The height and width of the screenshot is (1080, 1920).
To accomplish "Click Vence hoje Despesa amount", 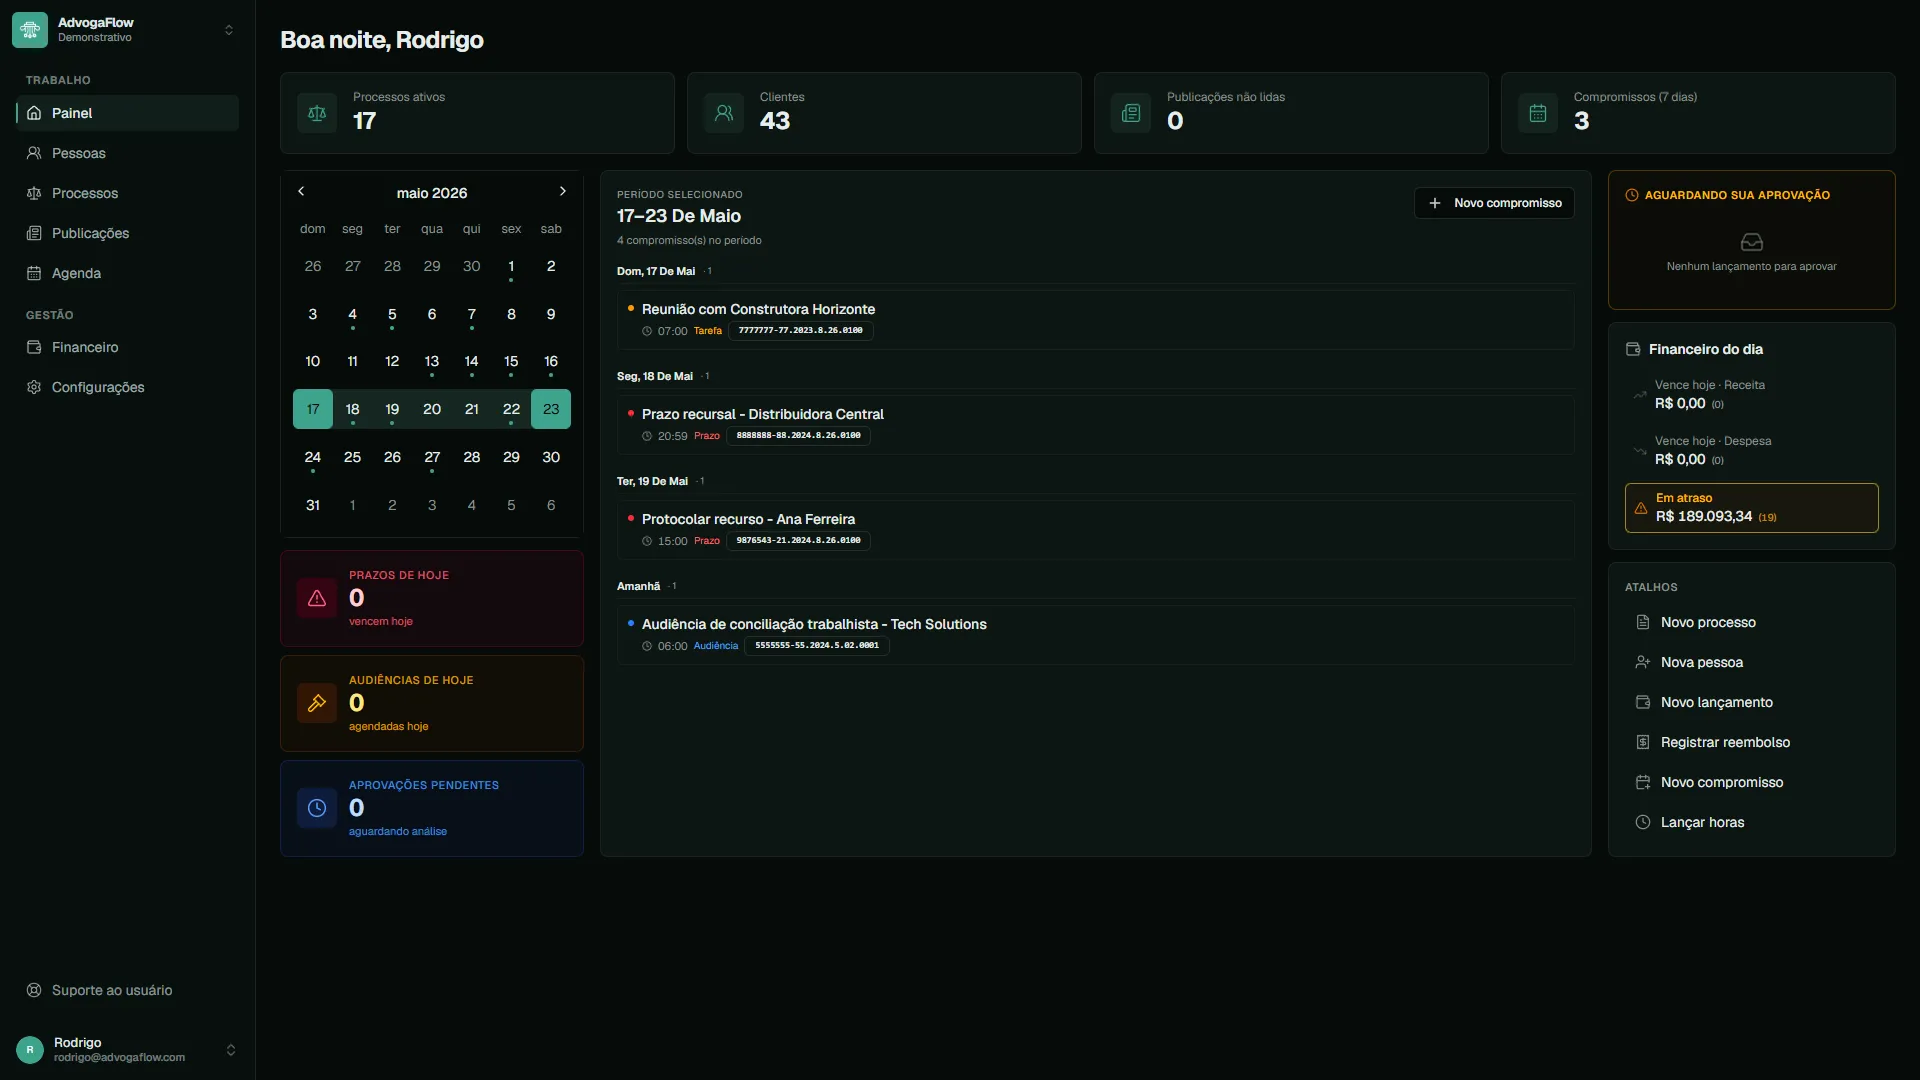I will point(1680,460).
